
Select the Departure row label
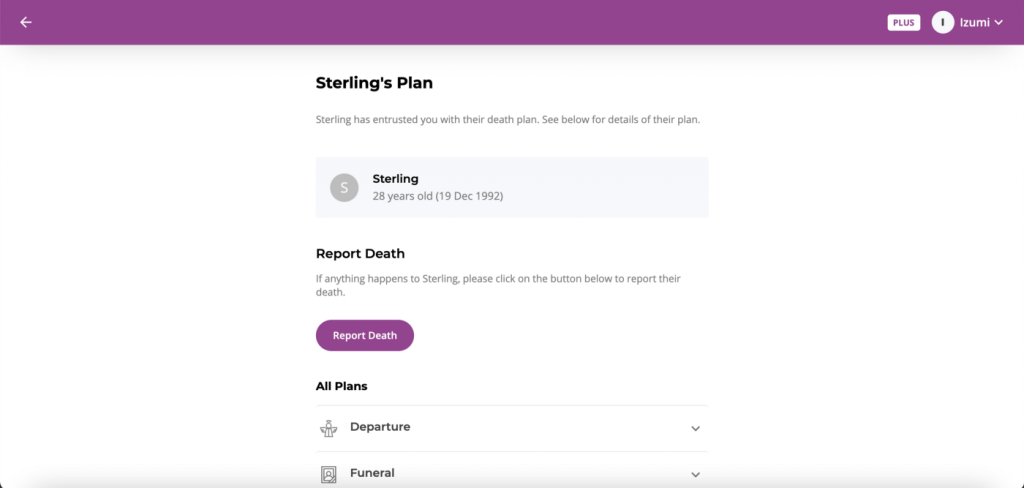[380, 427]
